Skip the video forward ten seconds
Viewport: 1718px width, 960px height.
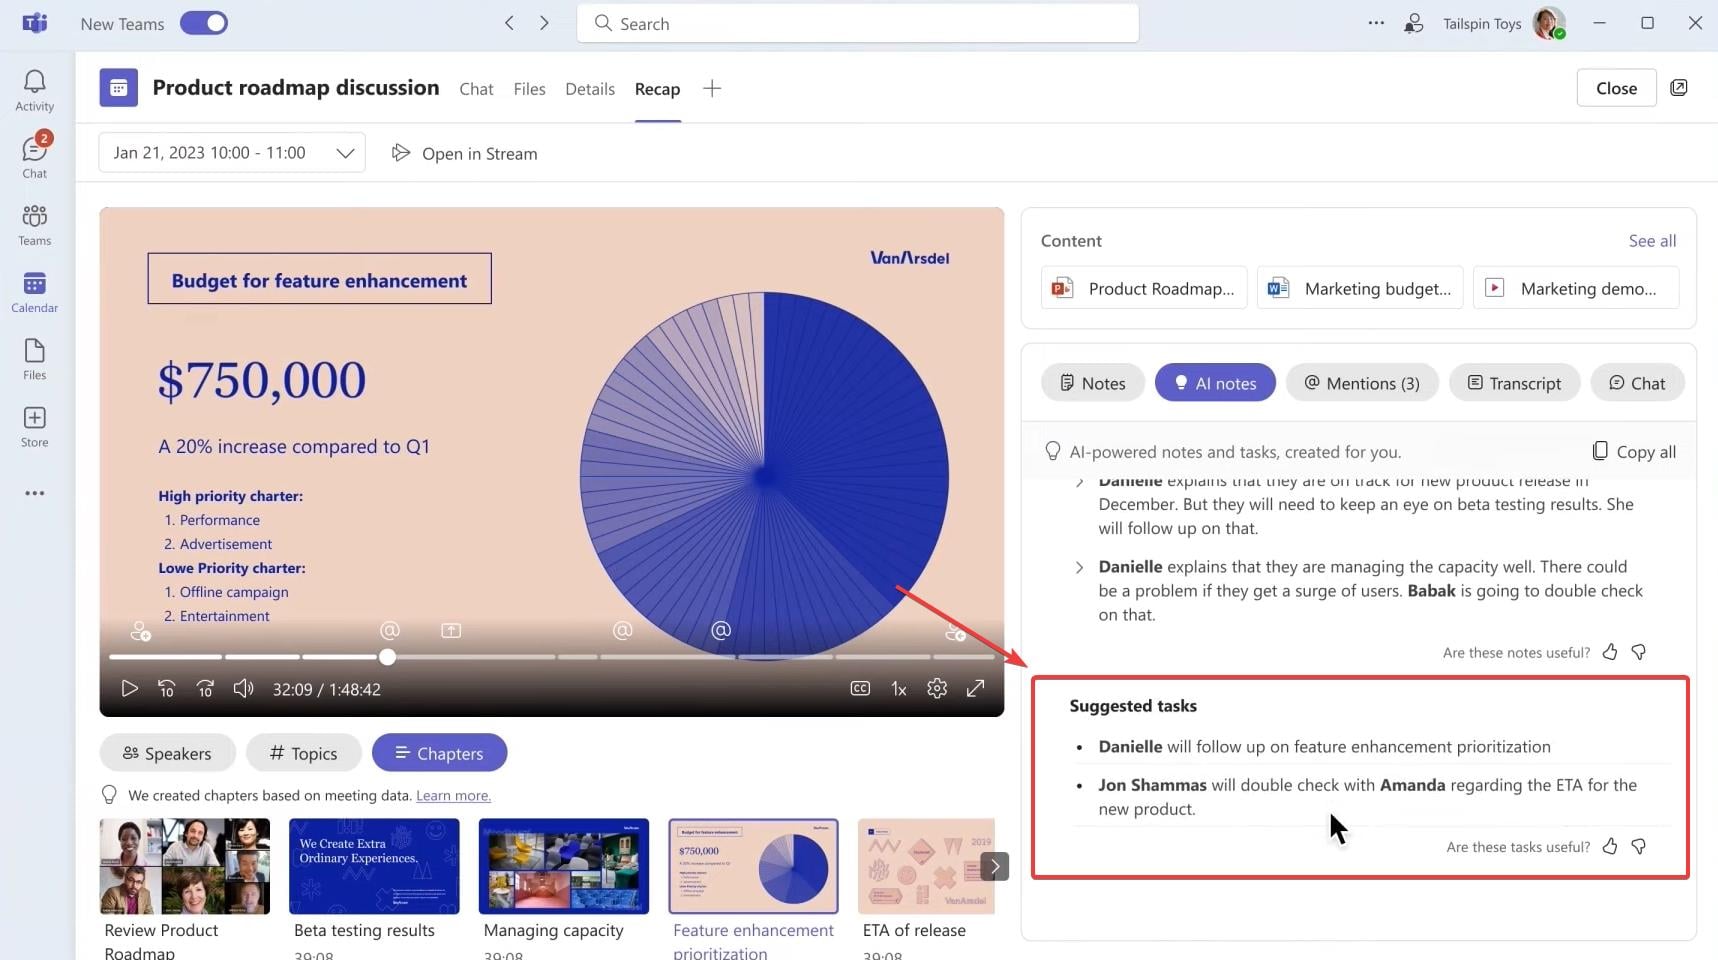pyautogui.click(x=205, y=688)
